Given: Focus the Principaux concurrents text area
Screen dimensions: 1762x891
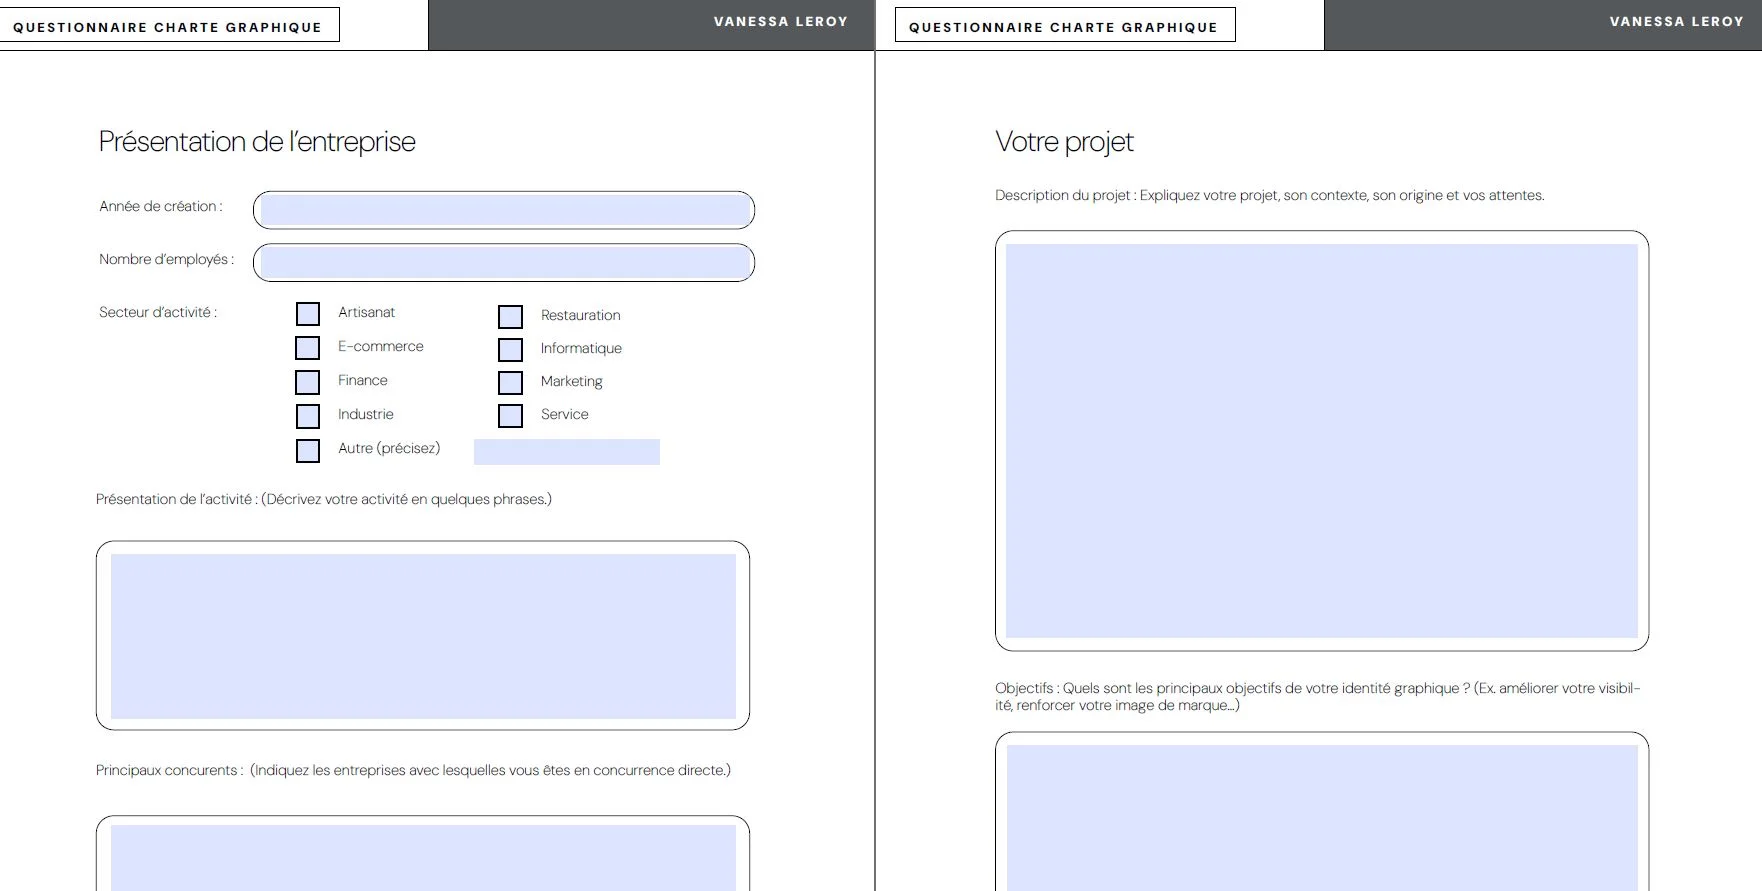Looking at the screenshot, I should (x=423, y=857).
